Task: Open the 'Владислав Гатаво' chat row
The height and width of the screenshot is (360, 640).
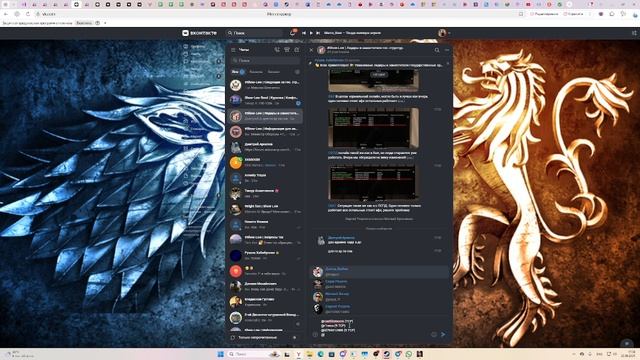Action: (265, 302)
